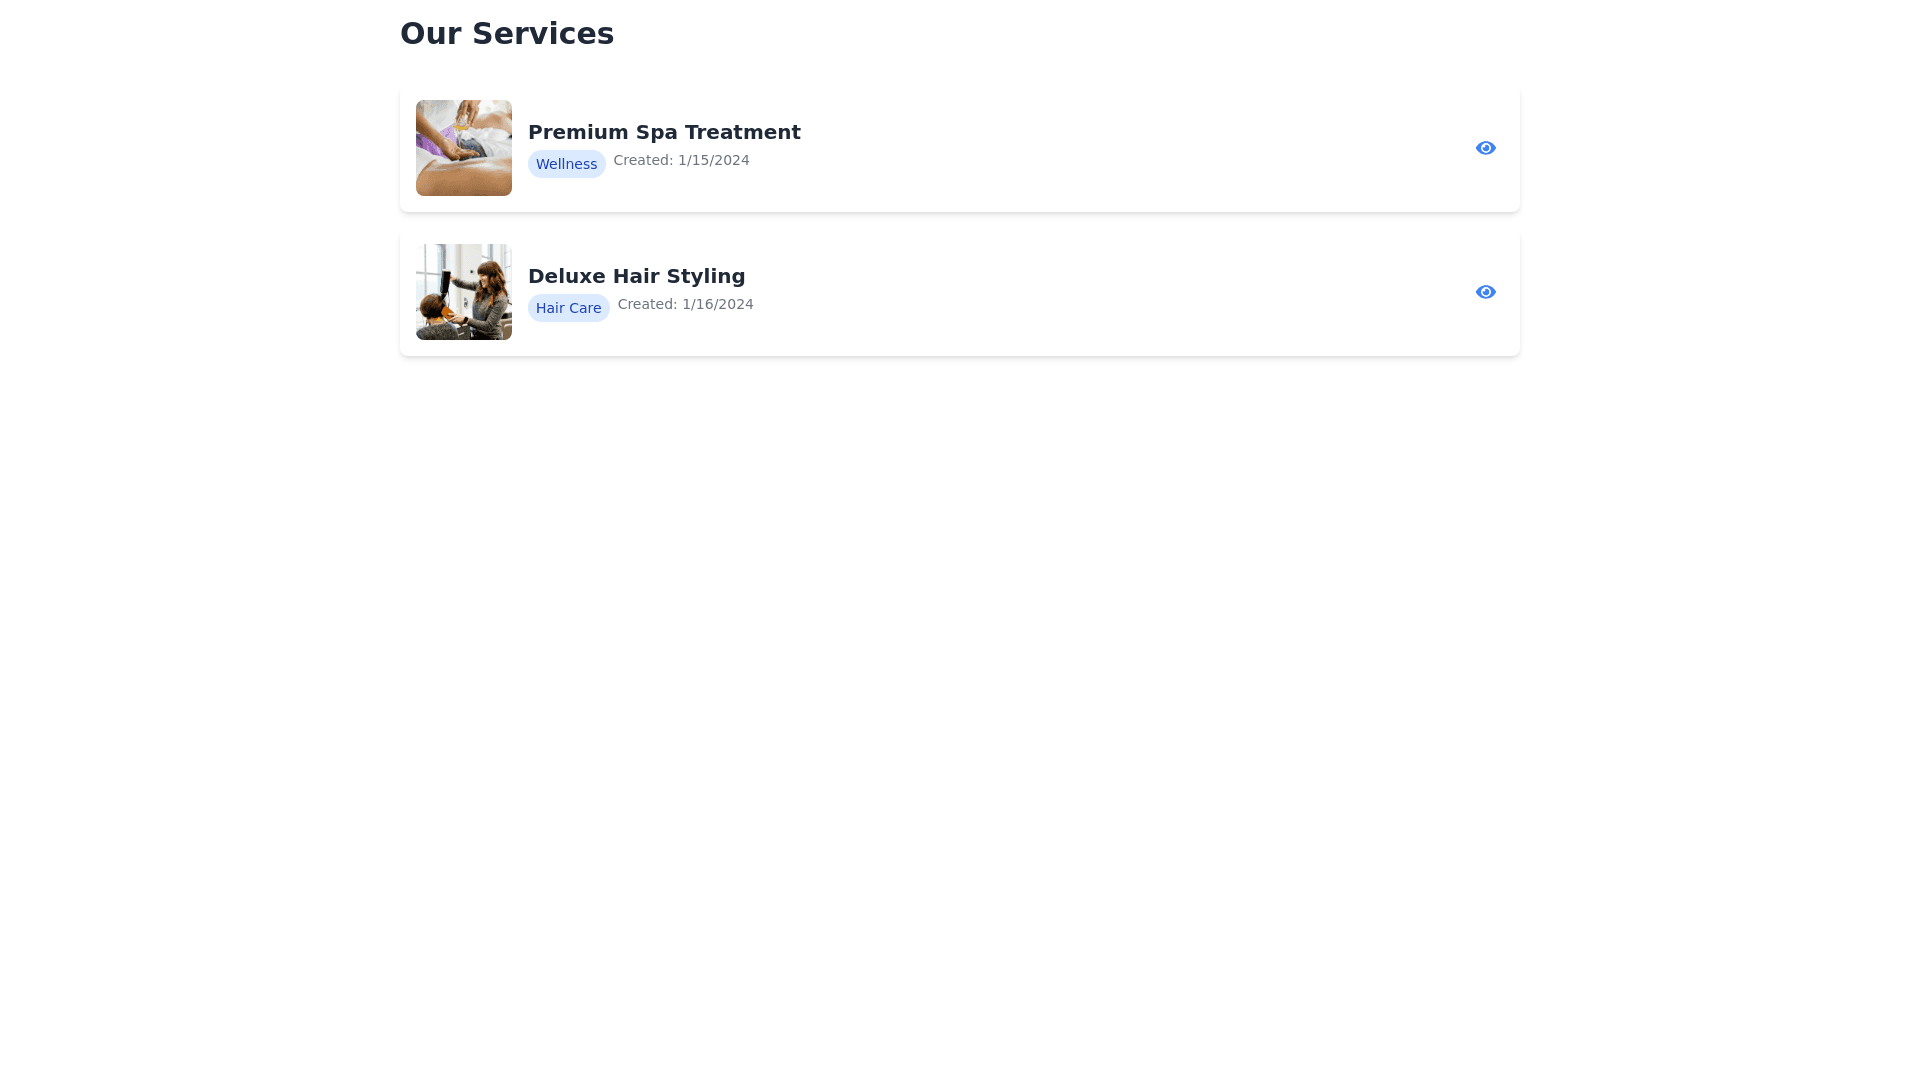Open the spa massage thumbnail image
The width and height of the screenshot is (1920, 1080).
click(x=464, y=148)
